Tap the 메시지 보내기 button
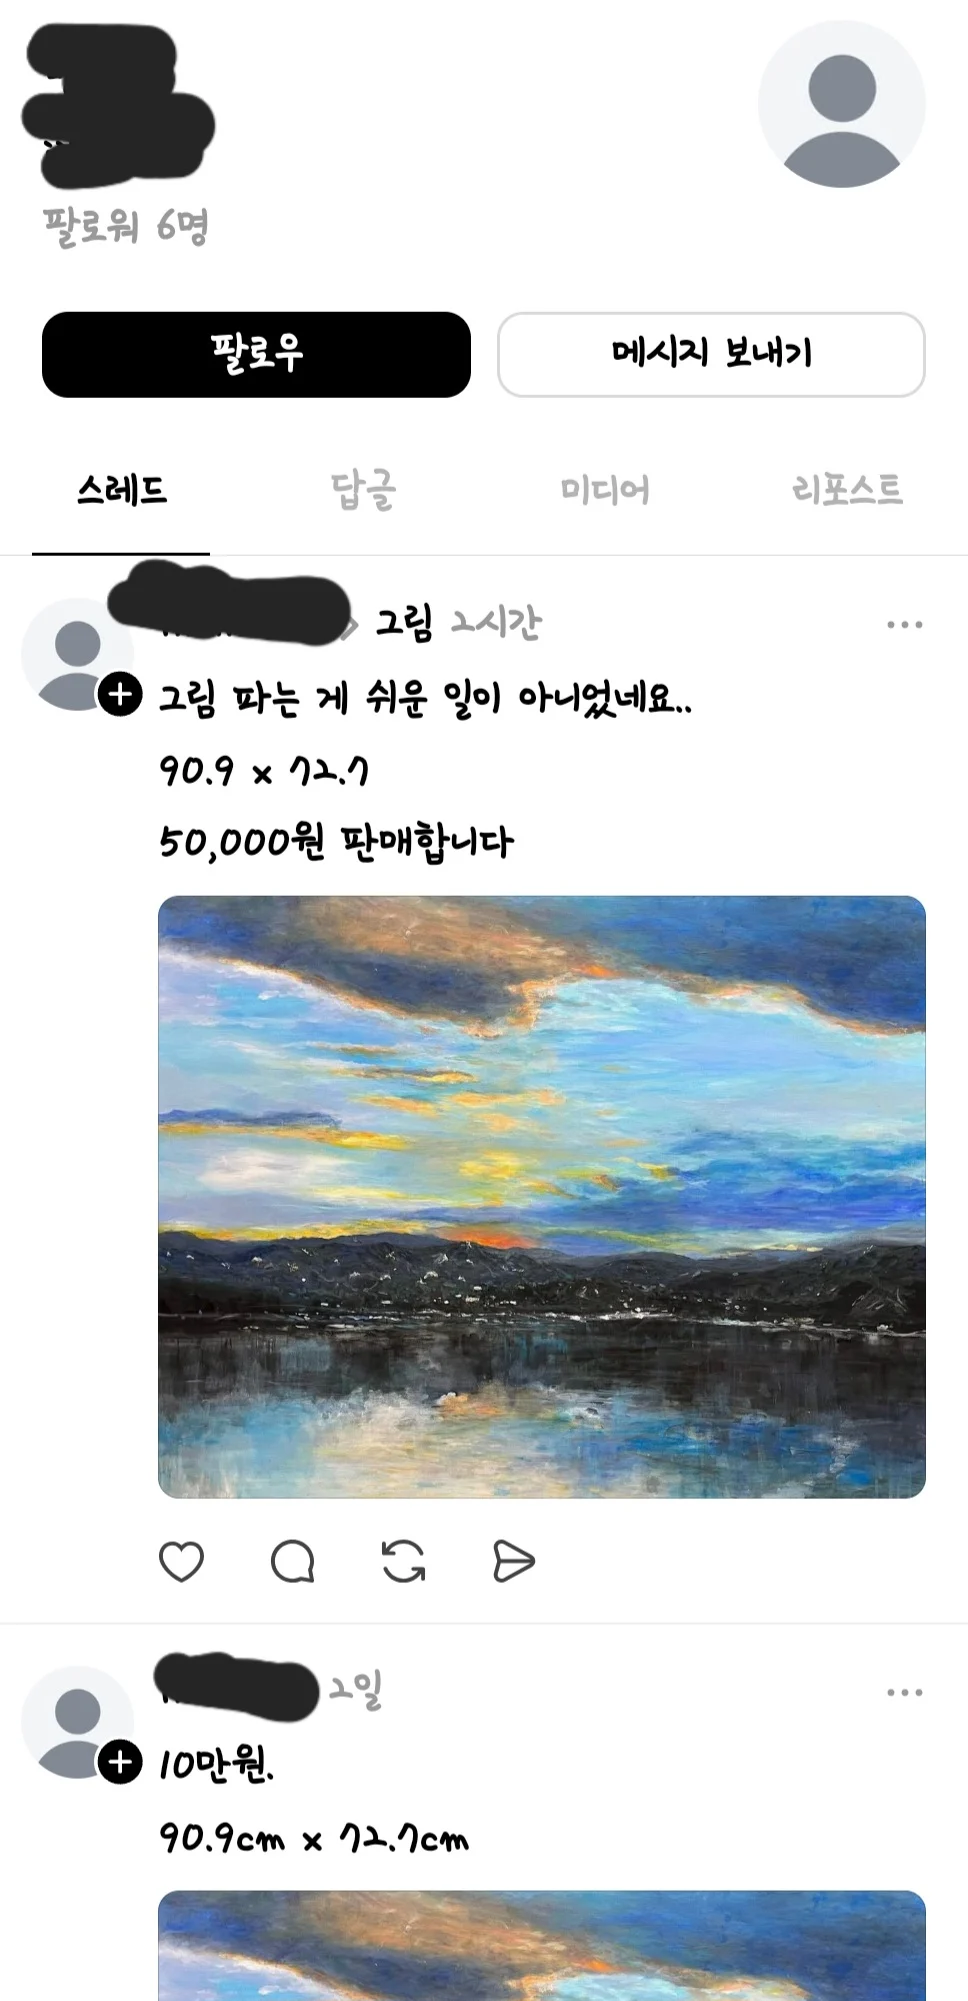The height and width of the screenshot is (2001, 968). point(711,354)
